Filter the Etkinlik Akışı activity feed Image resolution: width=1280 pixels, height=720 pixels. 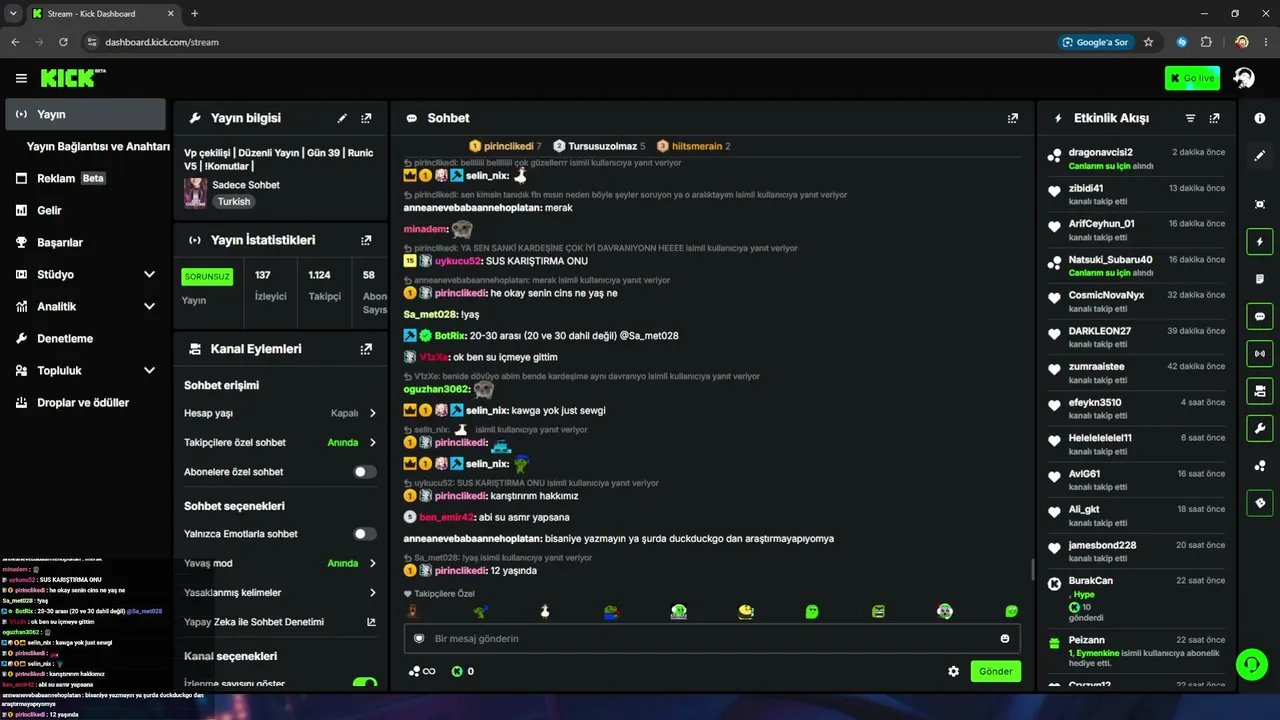tap(1190, 118)
